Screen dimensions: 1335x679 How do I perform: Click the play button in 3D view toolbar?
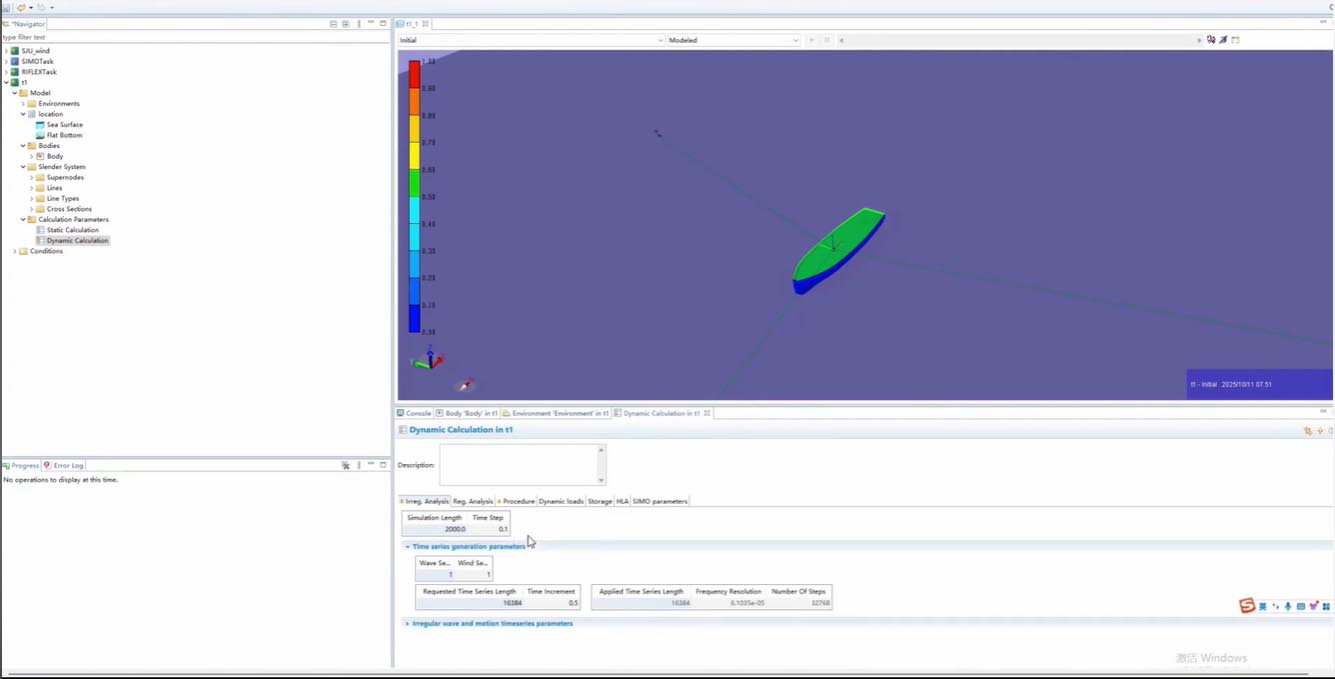(x=811, y=40)
